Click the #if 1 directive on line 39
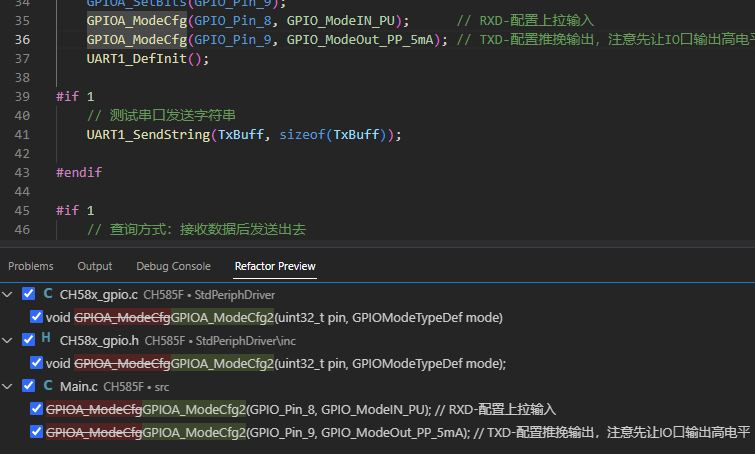Viewport: 755px width, 454px height. pos(75,97)
